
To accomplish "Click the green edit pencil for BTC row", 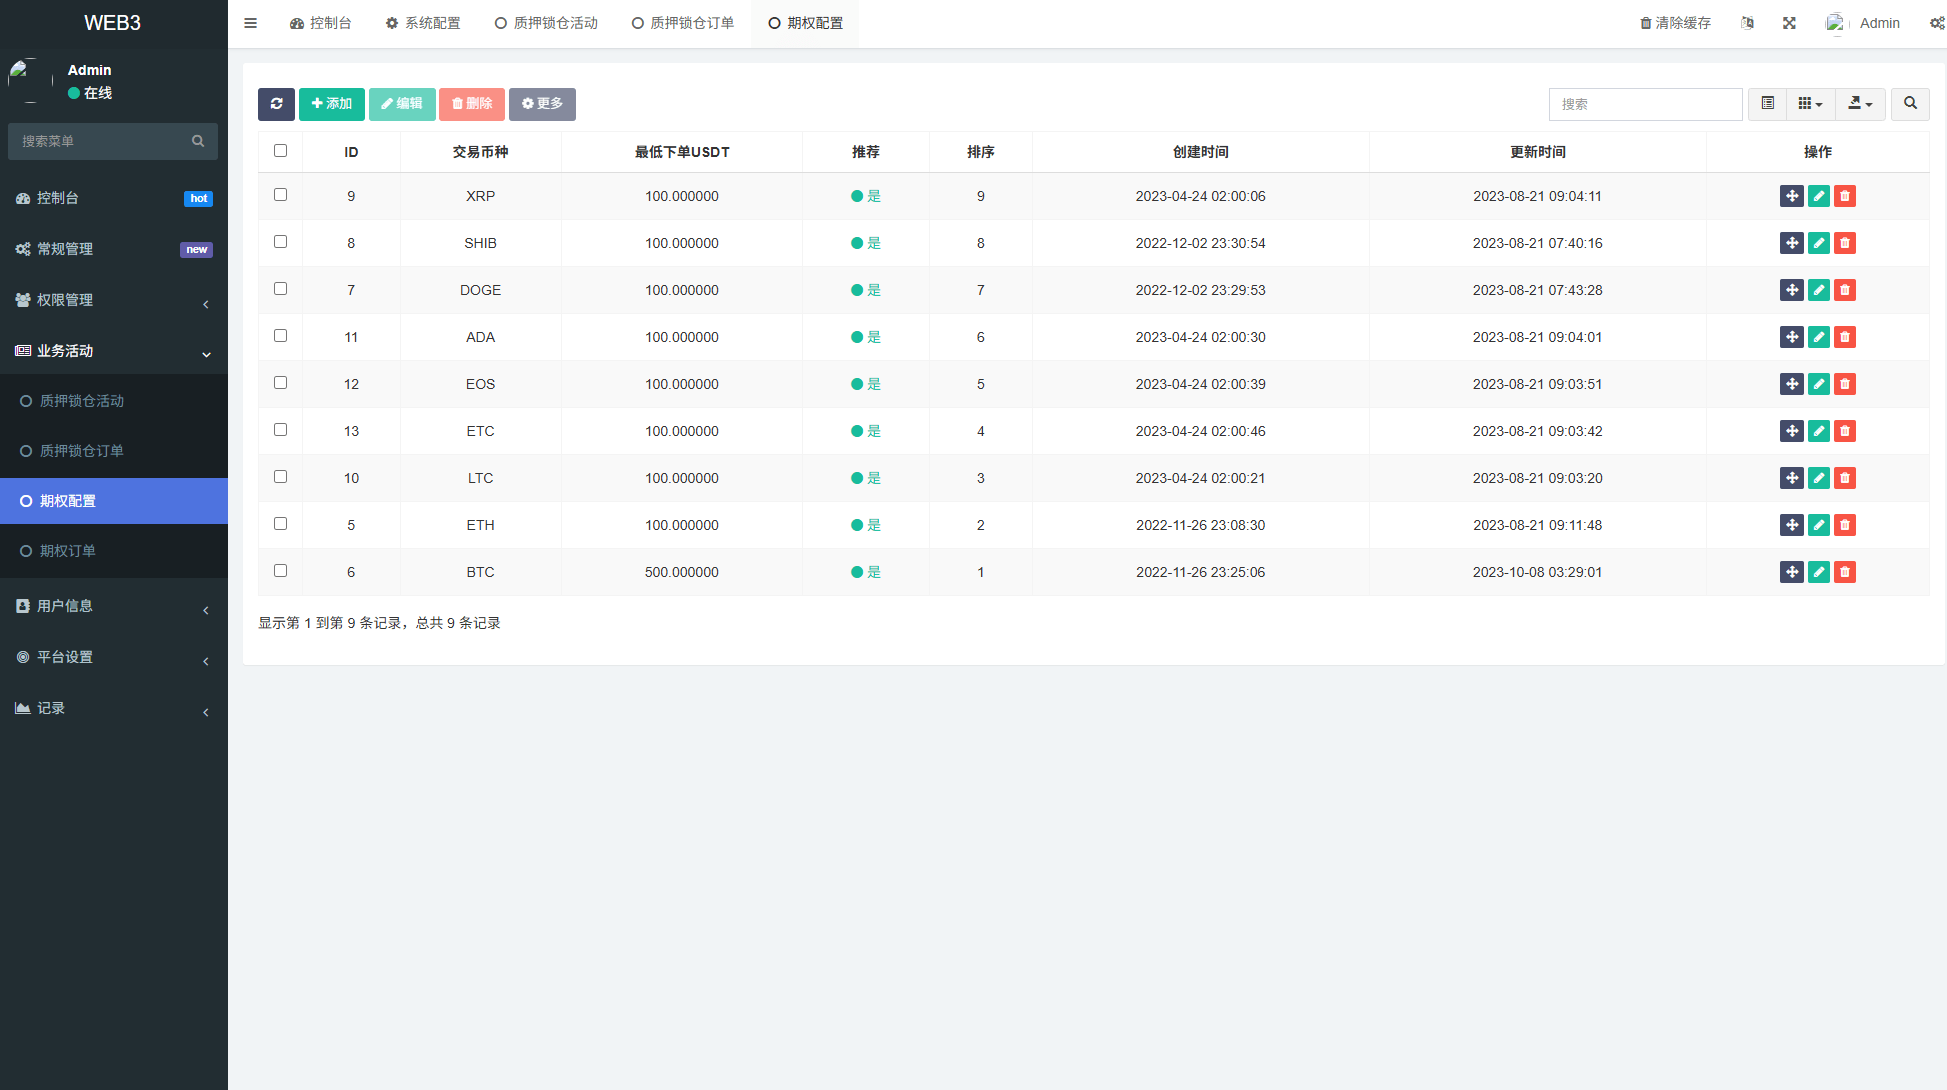I will (x=1818, y=572).
